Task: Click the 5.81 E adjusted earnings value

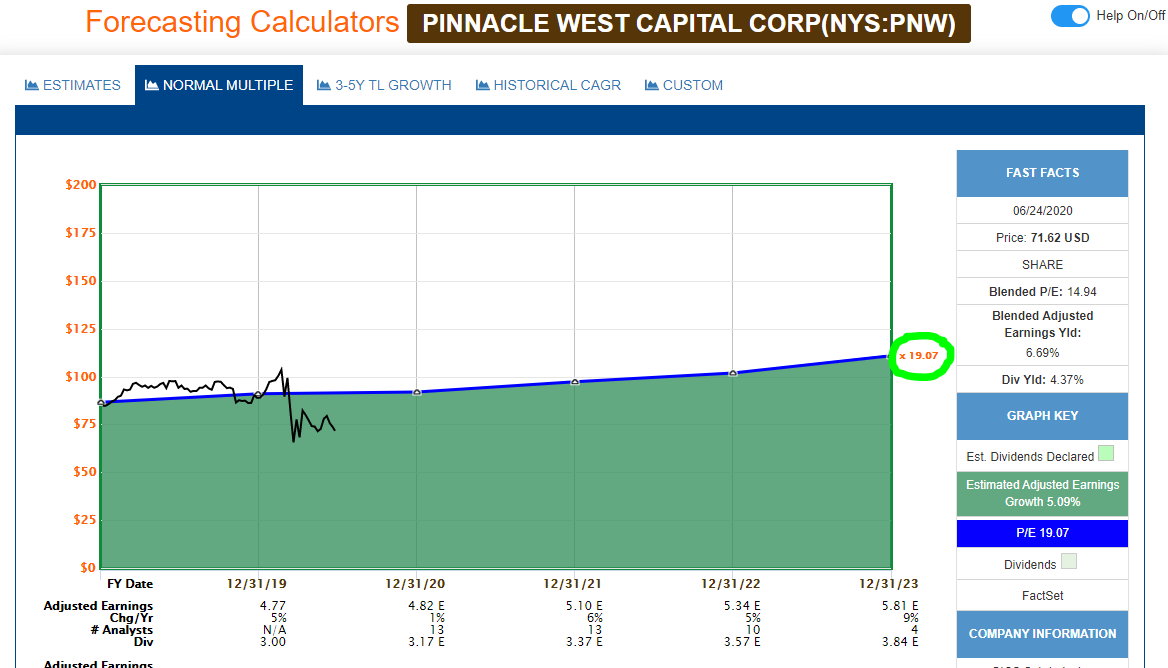Action: [900, 605]
